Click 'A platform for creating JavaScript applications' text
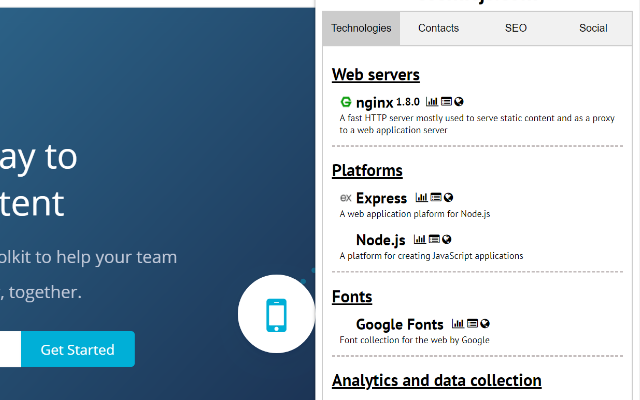This screenshot has width=640, height=400. click(x=431, y=256)
